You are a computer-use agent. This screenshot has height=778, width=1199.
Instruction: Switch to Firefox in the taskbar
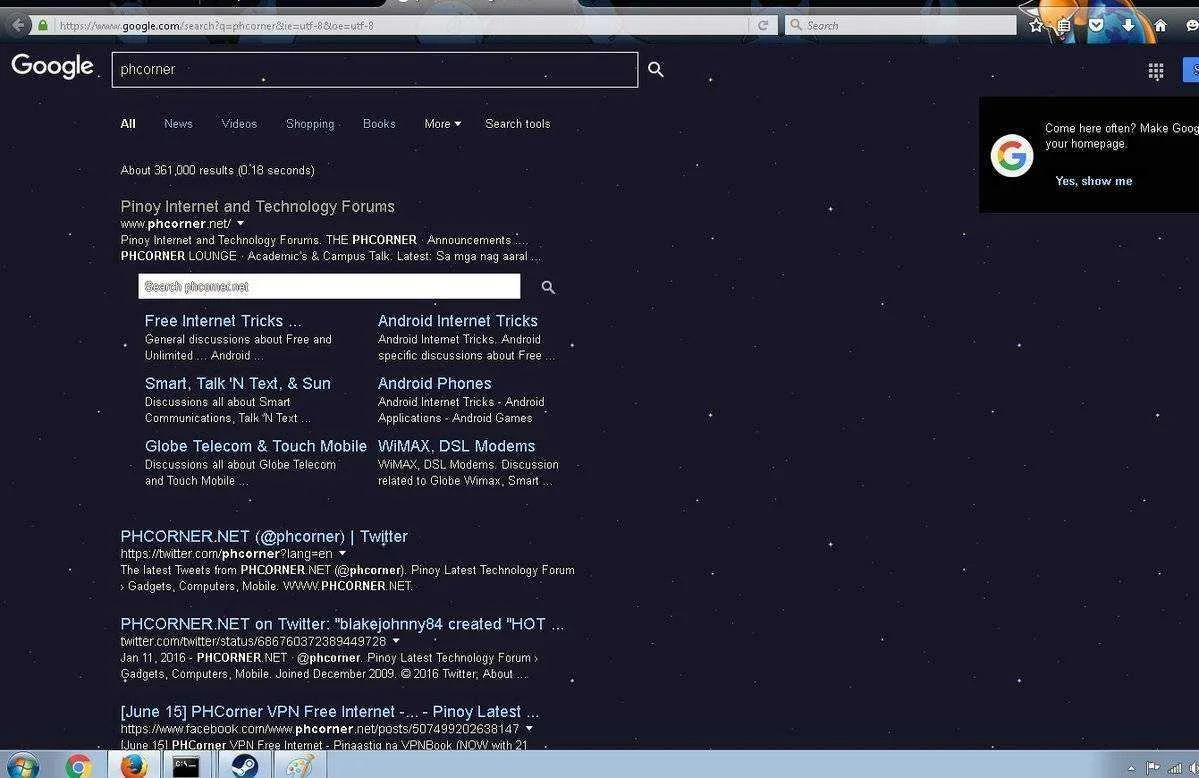pos(133,765)
